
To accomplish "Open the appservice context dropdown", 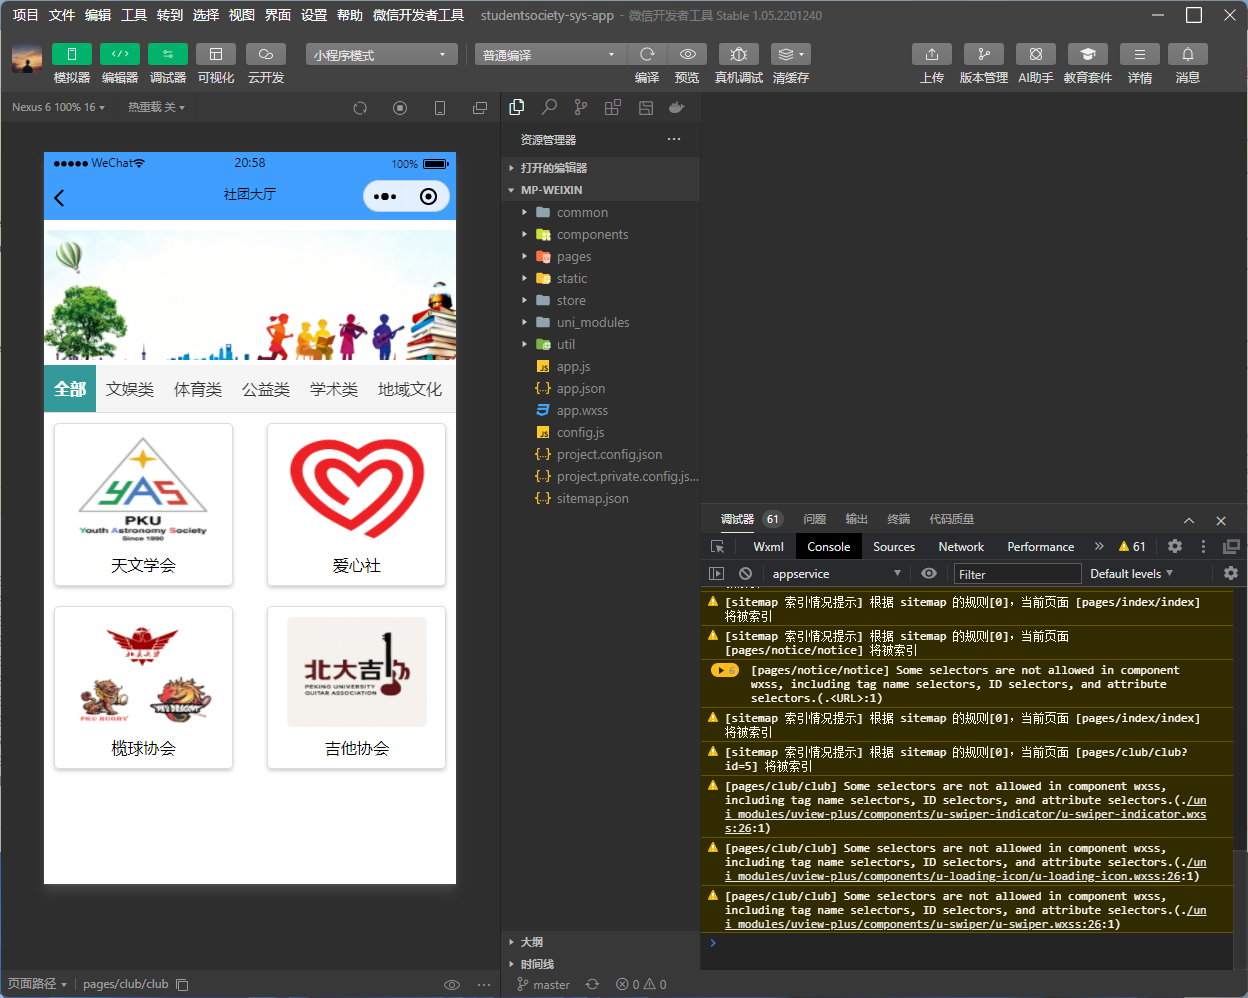I will point(836,574).
